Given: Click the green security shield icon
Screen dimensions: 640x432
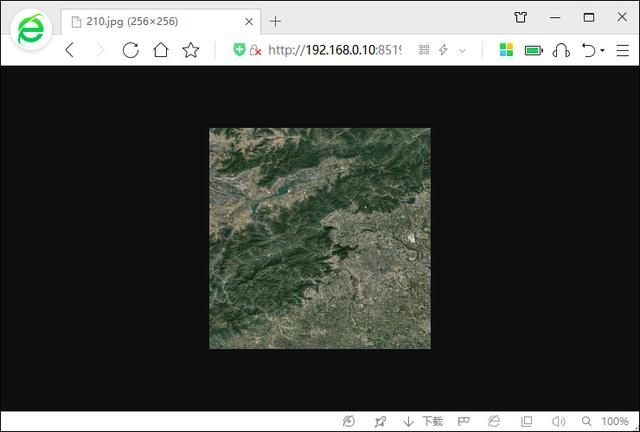Looking at the screenshot, I should (x=239, y=50).
